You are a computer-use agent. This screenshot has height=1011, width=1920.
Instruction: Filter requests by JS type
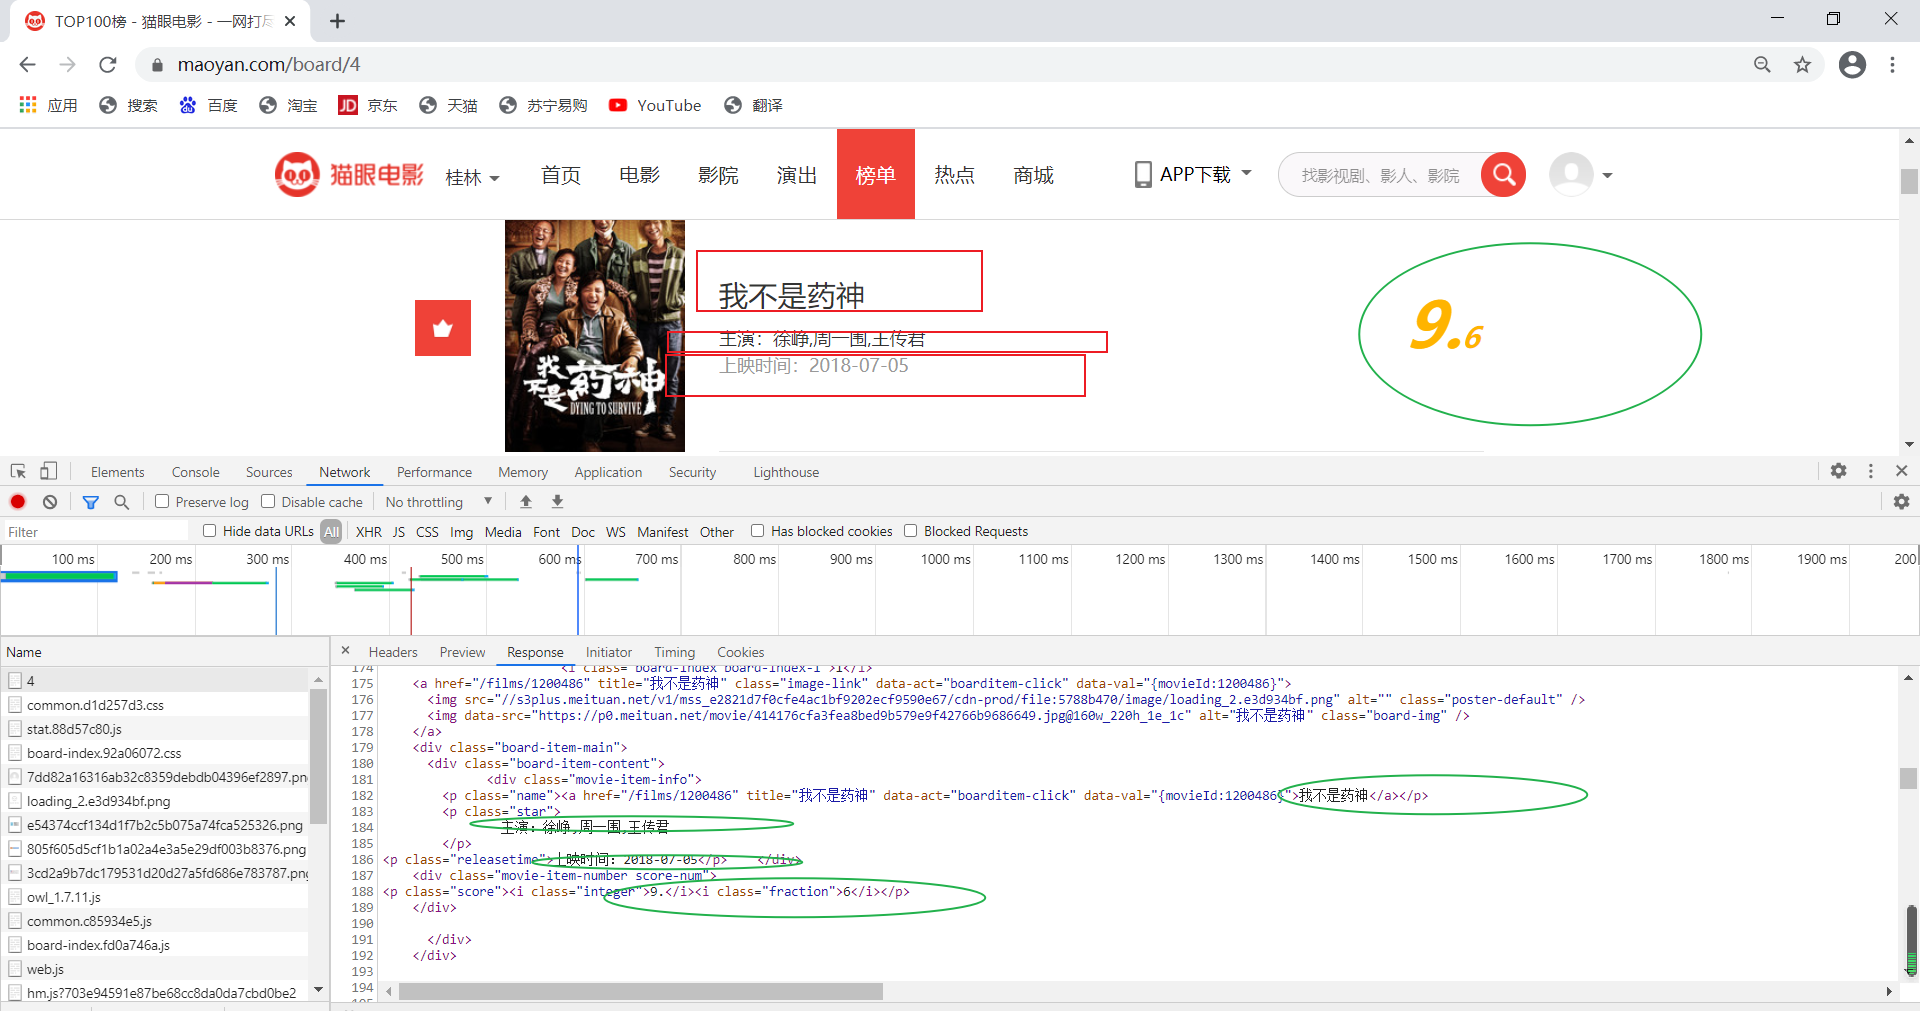point(399,532)
